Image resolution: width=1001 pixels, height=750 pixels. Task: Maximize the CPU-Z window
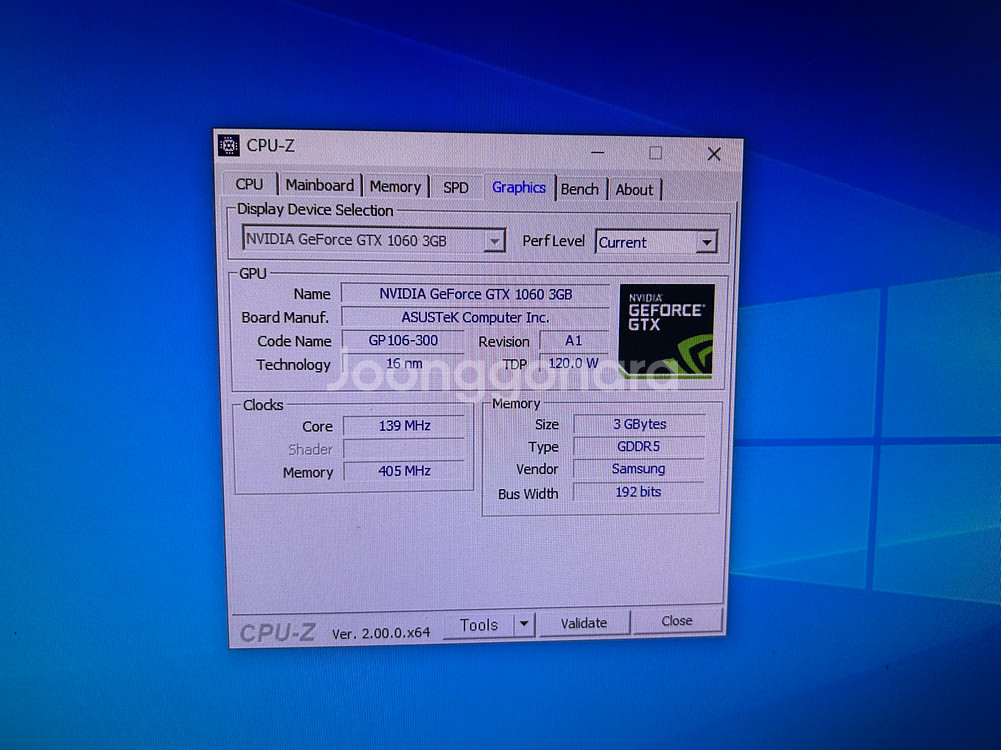pos(655,153)
